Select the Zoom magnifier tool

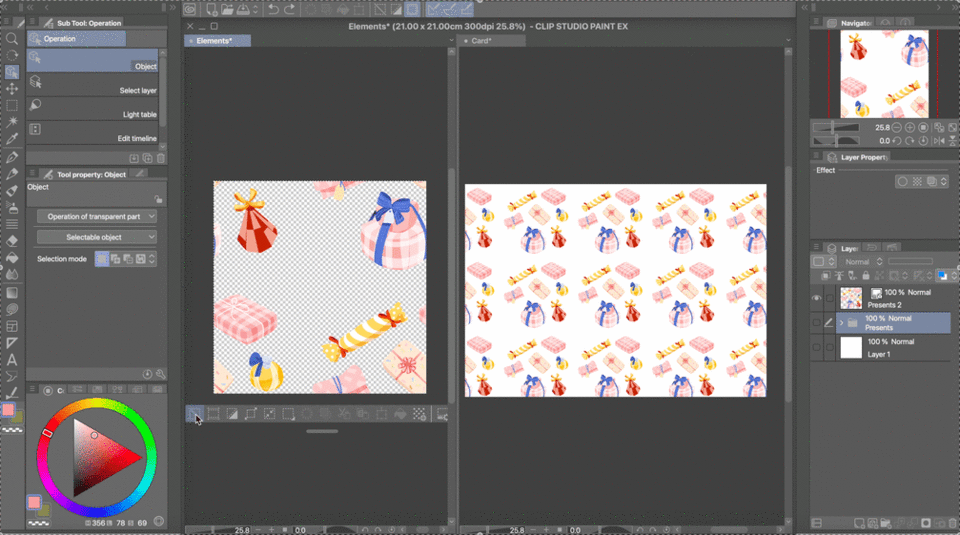12,39
